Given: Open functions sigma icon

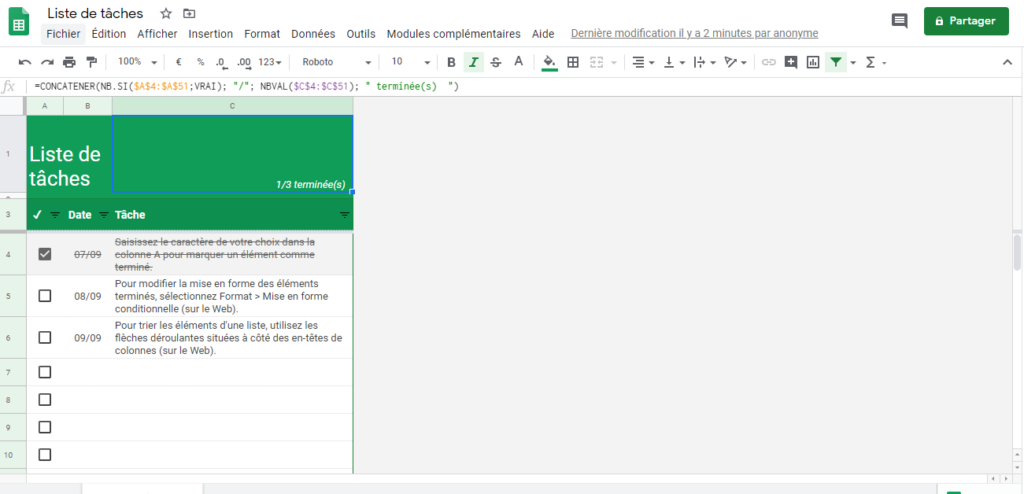Looking at the screenshot, I should pyautogui.click(x=871, y=62).
